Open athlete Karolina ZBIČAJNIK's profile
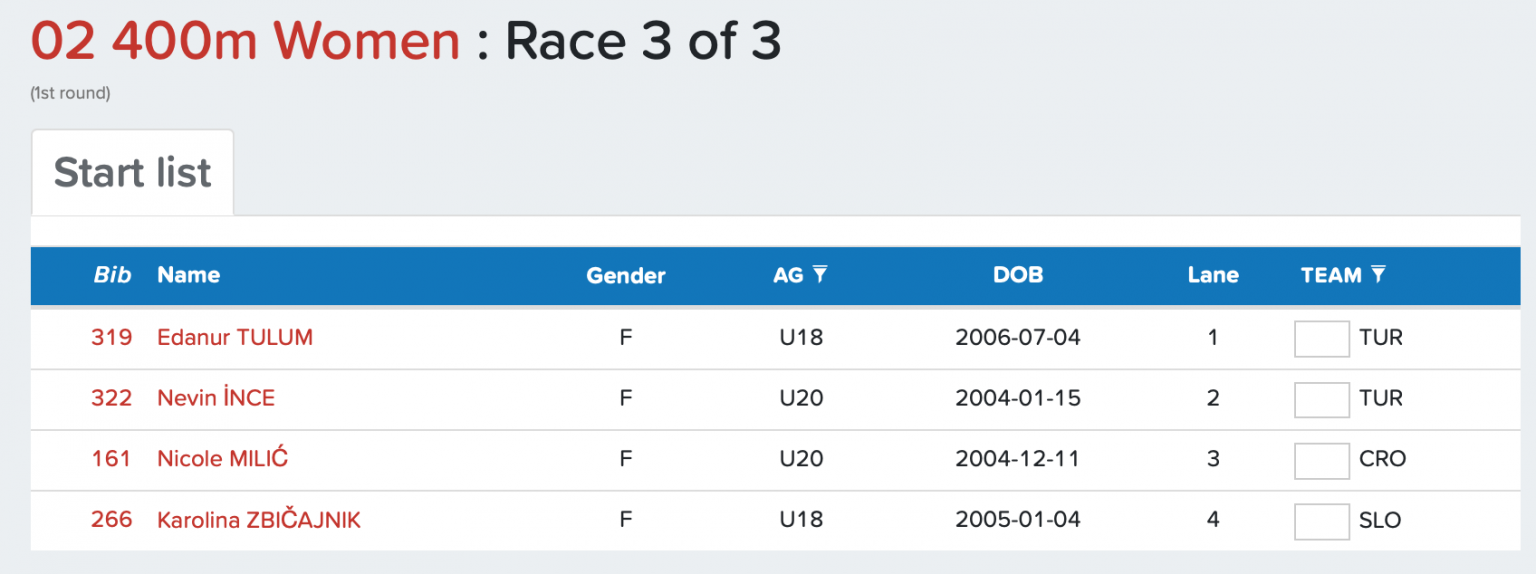The width and height of the screenshot is (1536, 574). [x=259, y=520]
